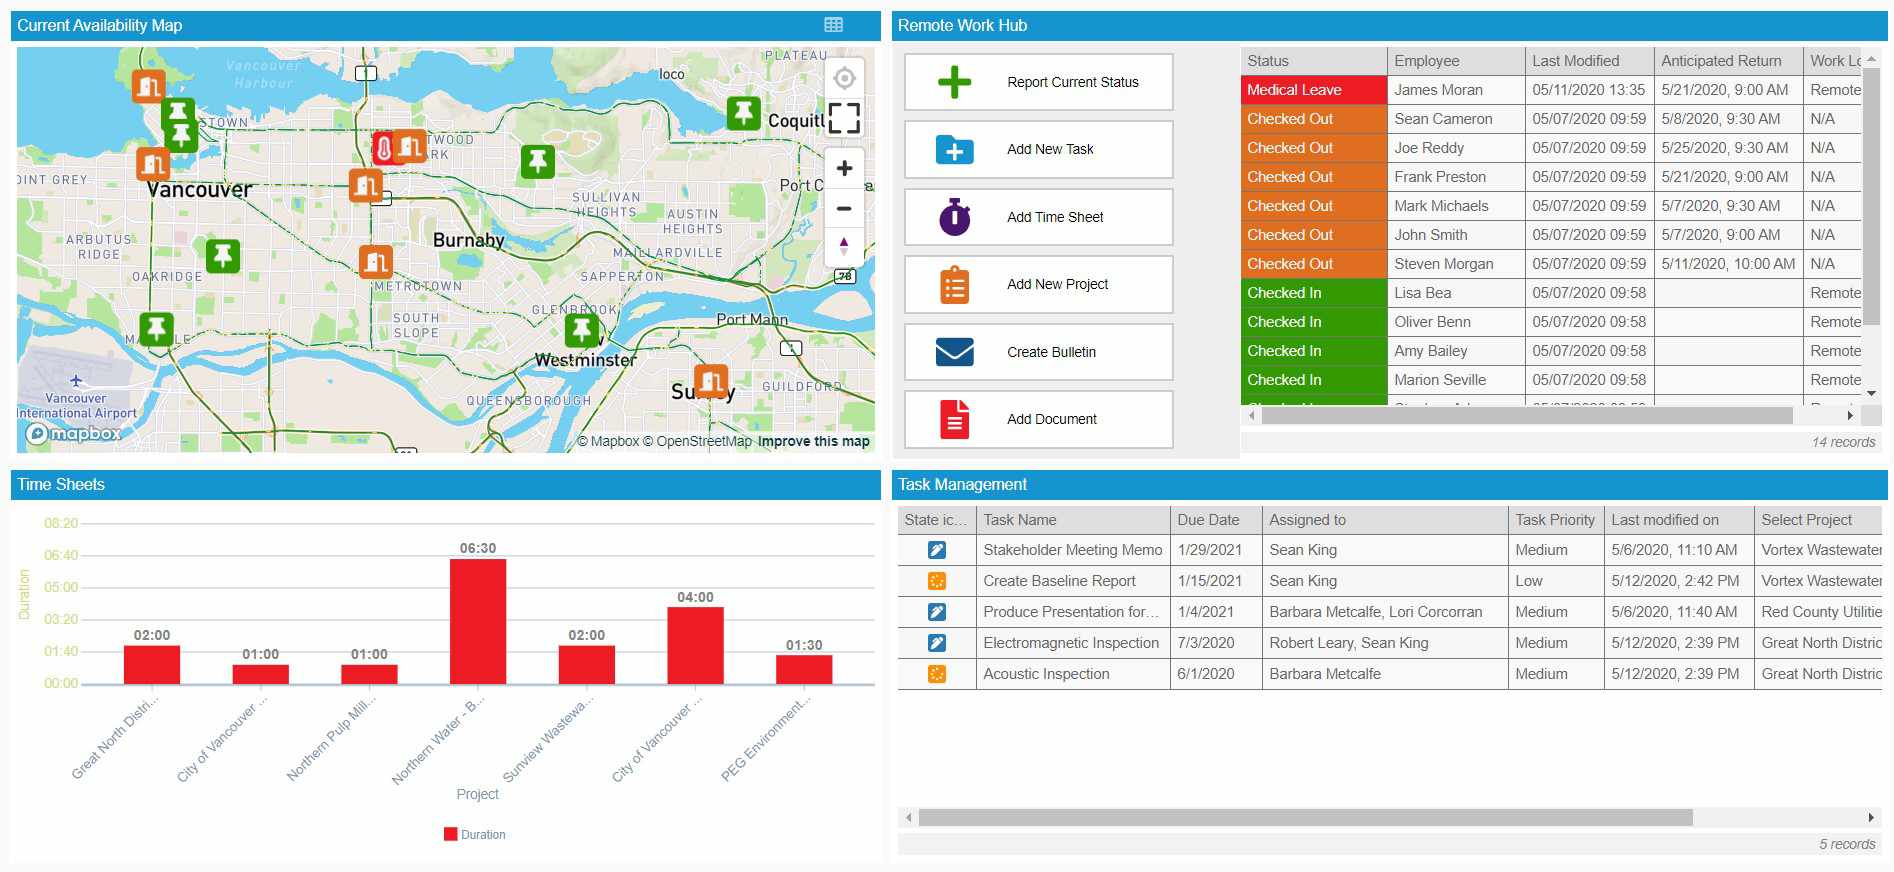Enter fullscreen map view

844,118
